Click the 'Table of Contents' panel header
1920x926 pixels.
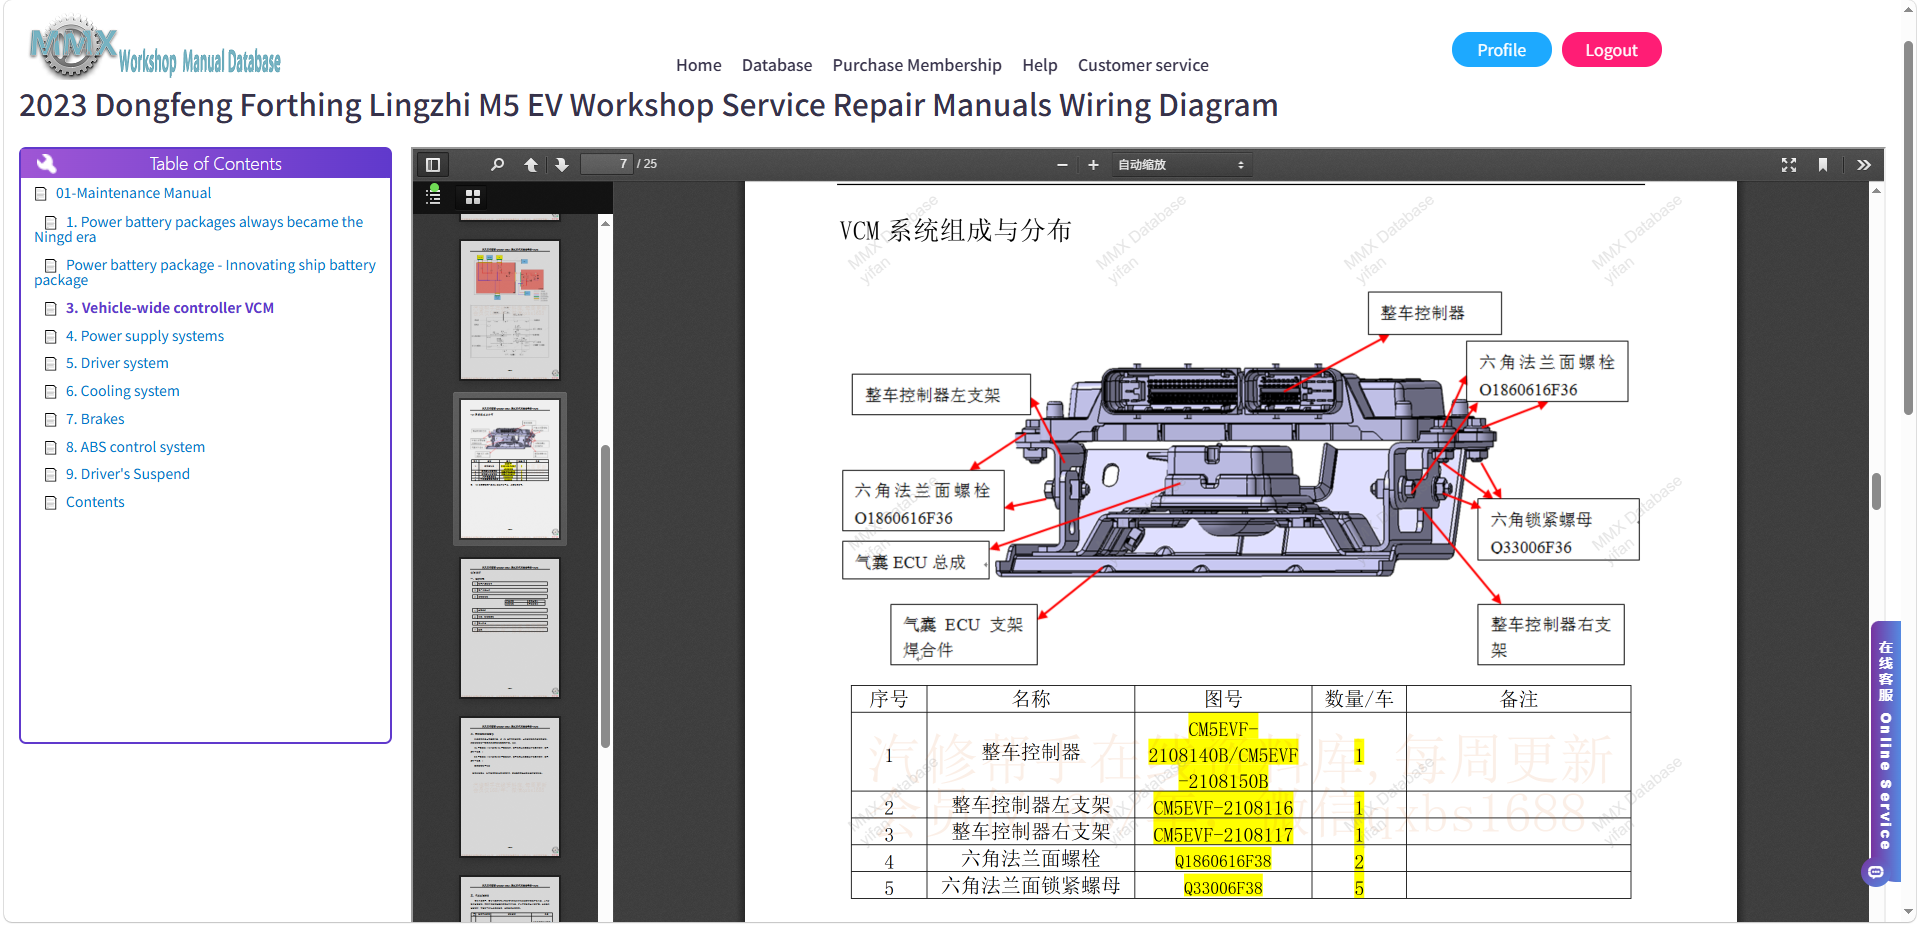coord(205,163)
